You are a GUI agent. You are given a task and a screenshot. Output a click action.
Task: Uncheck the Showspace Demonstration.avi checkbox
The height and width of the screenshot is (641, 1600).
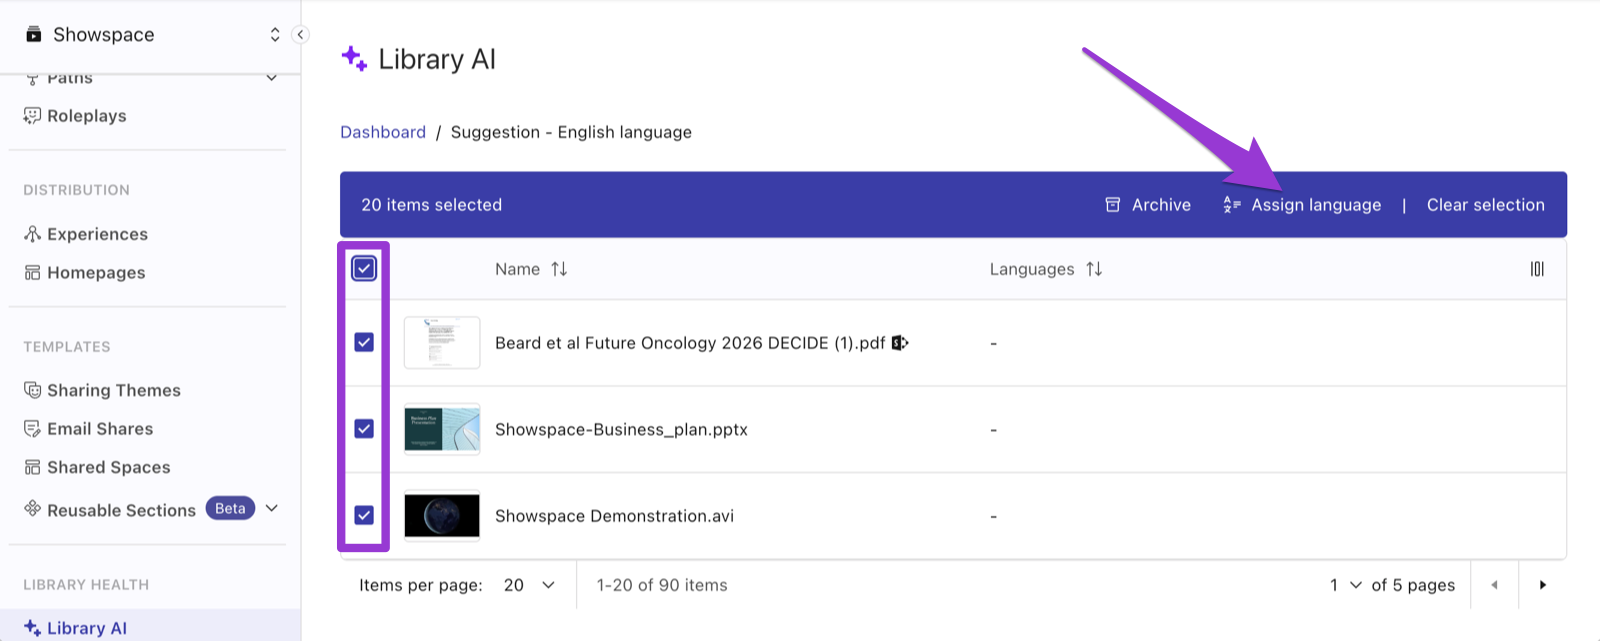[x=364, y=515]
